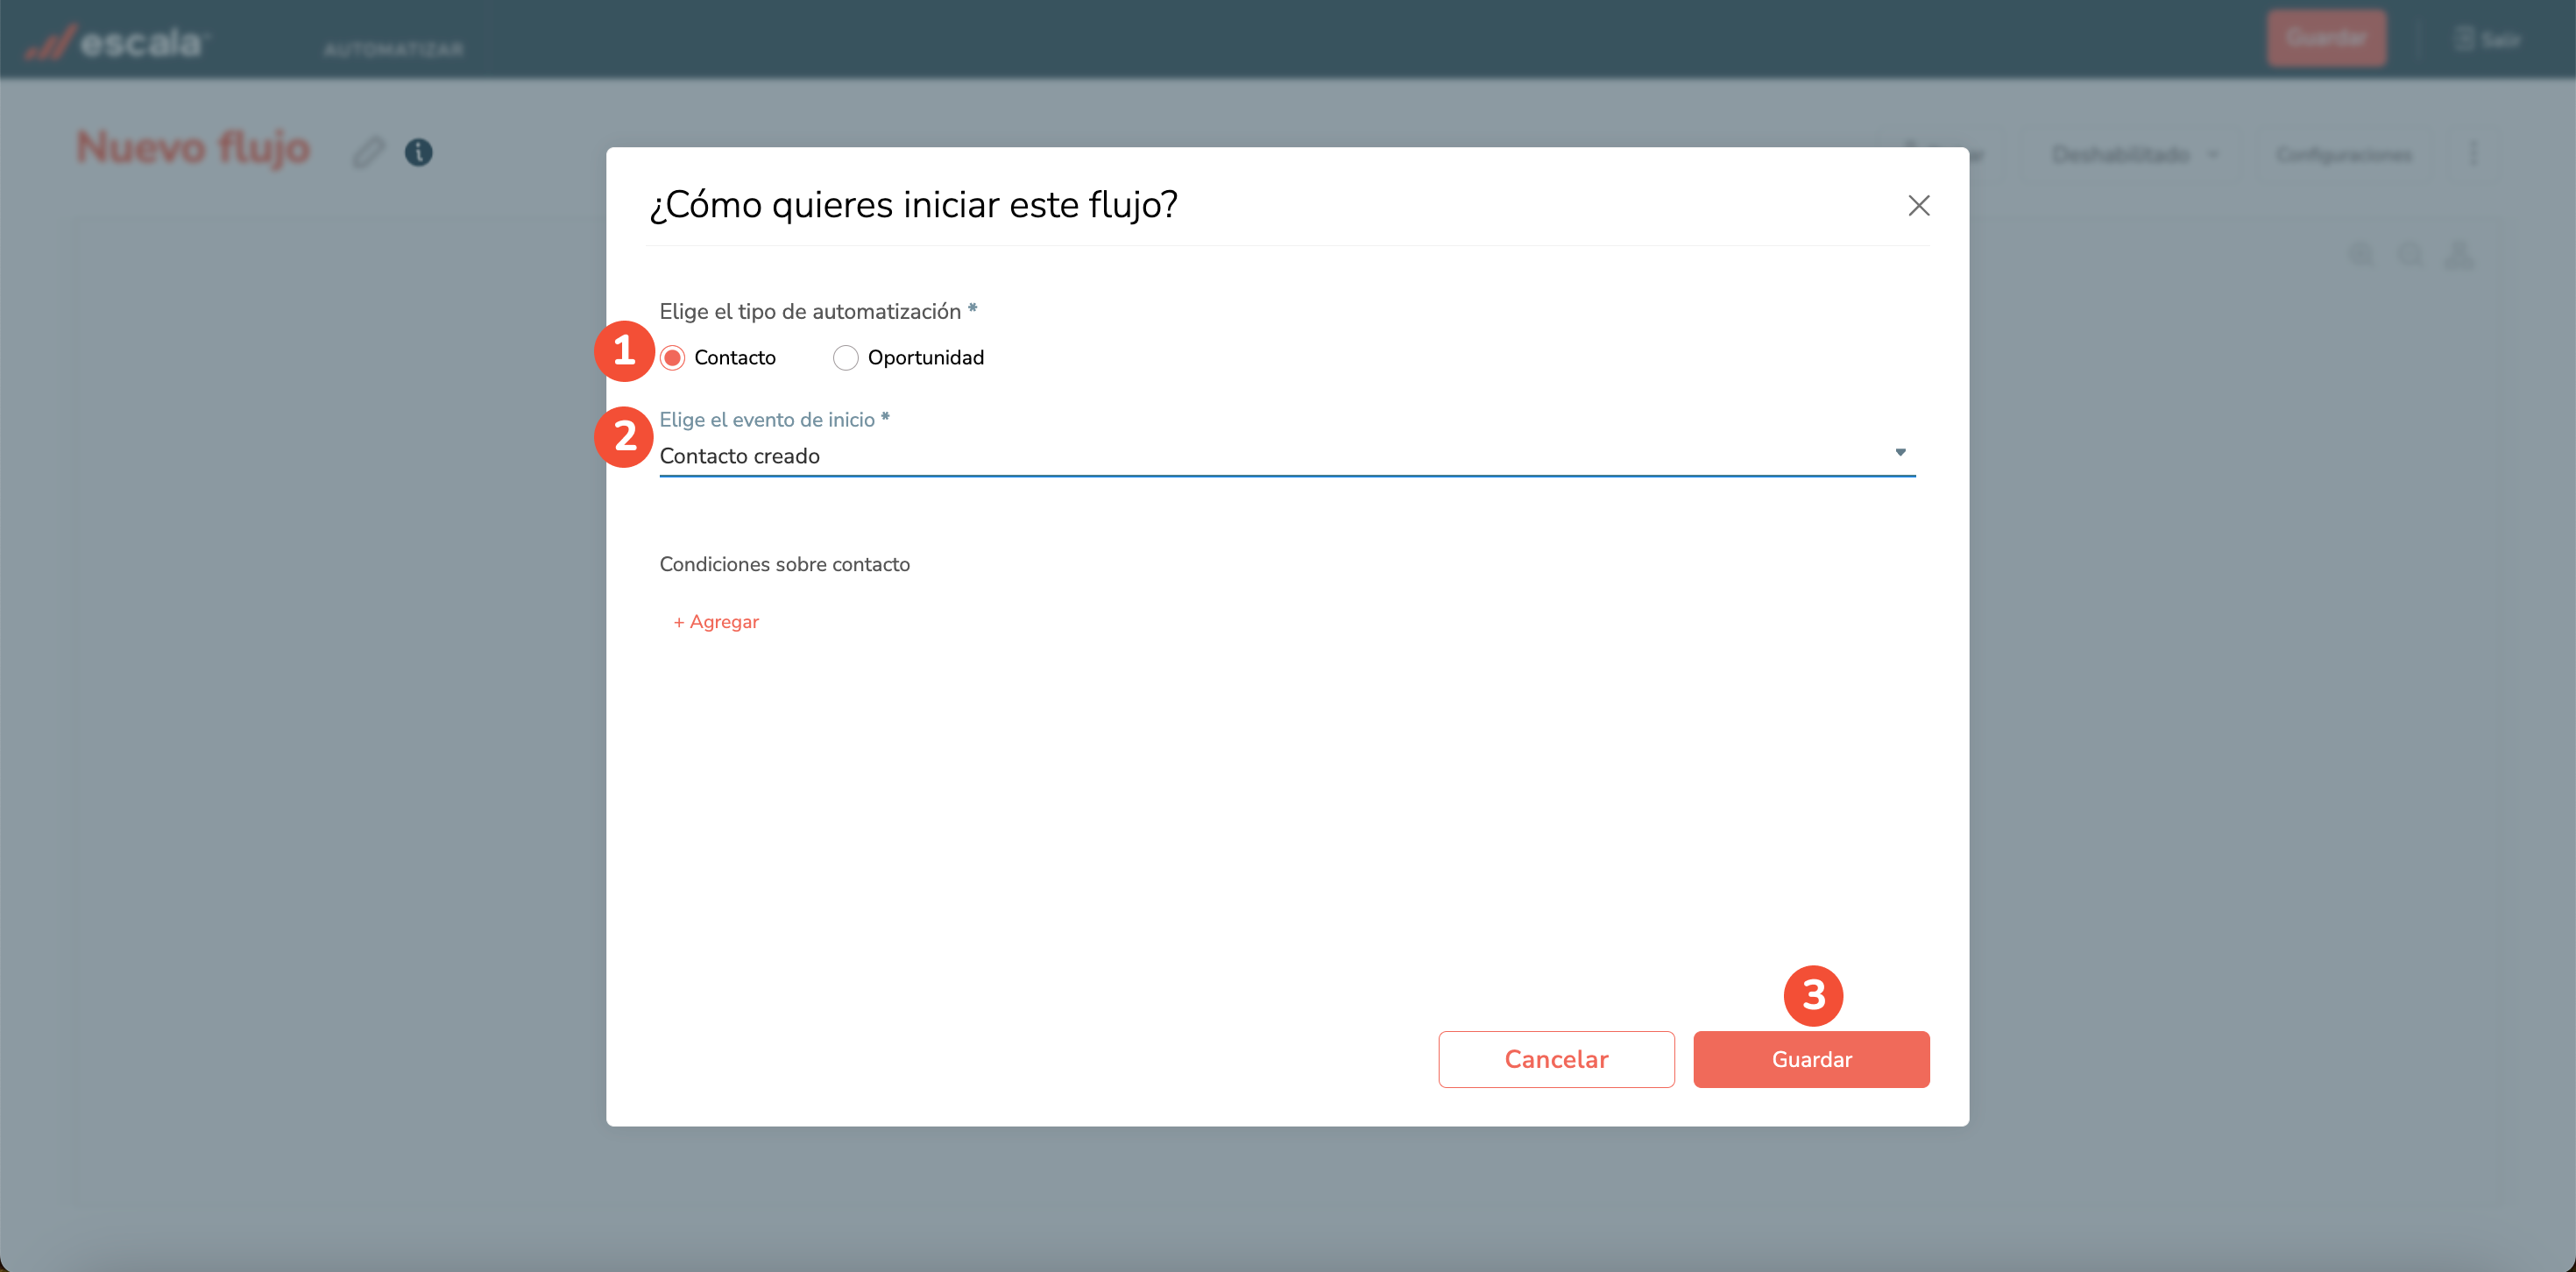
Task: Click '+ Agregar' to add a condition
Action: (x=716, y=622)
